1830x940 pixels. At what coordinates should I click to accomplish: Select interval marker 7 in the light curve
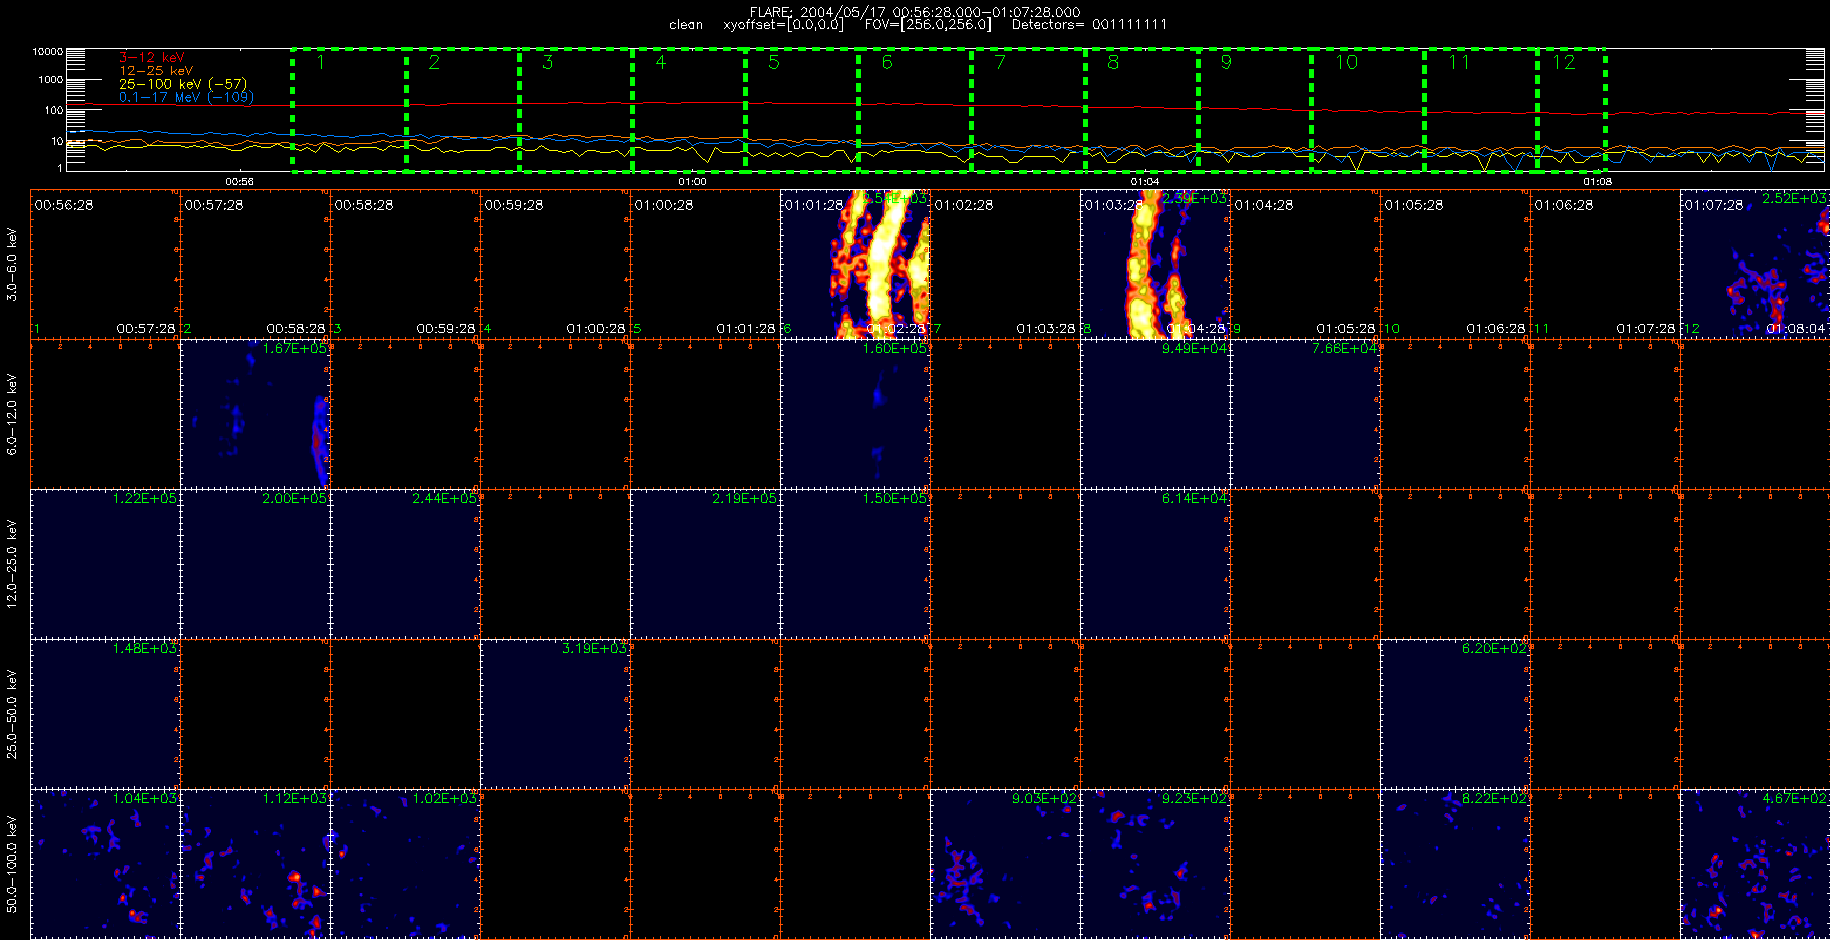coord(1000,63)
